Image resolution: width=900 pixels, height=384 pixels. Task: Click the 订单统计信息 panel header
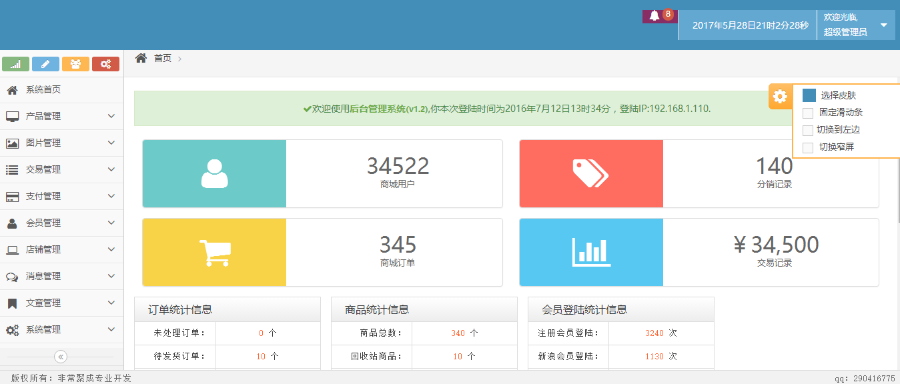tap(227, 309)
